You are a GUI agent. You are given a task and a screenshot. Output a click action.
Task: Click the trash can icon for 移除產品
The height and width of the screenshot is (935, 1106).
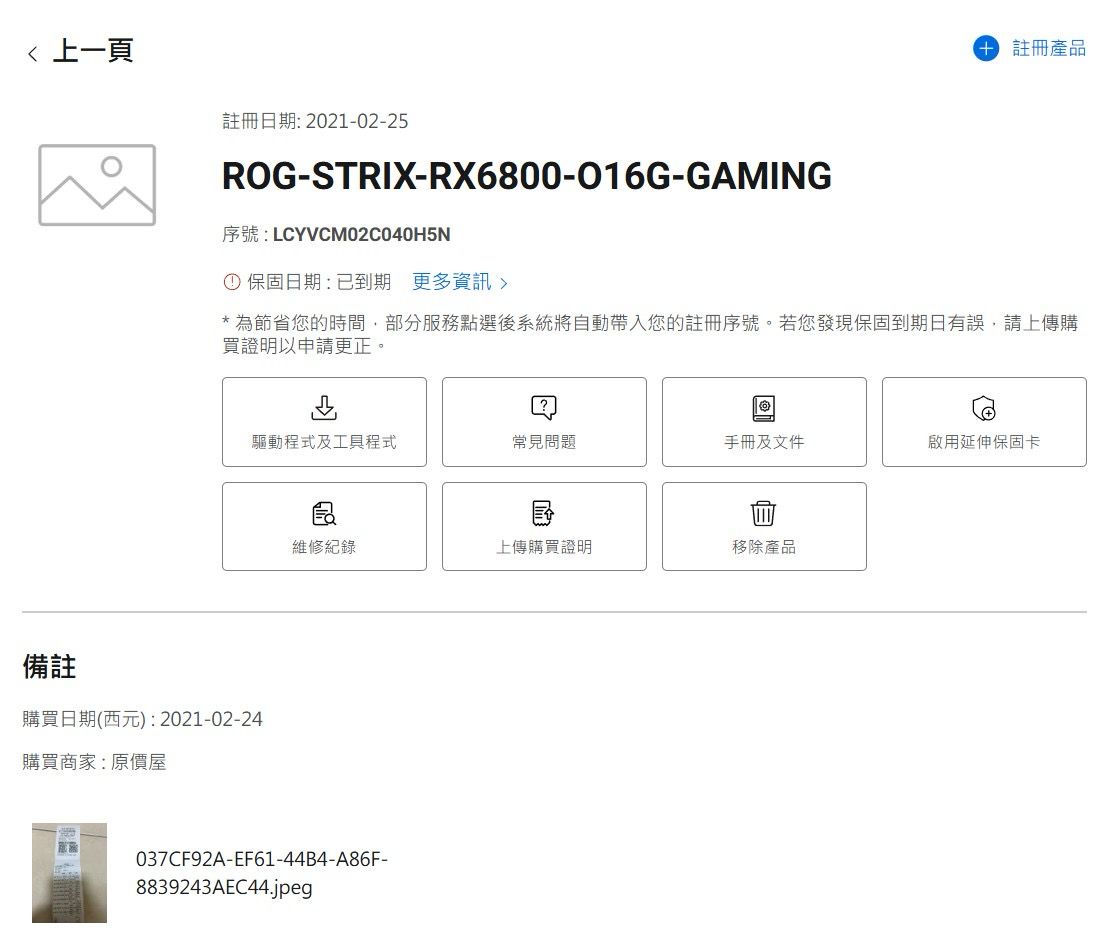pos(764,513)
